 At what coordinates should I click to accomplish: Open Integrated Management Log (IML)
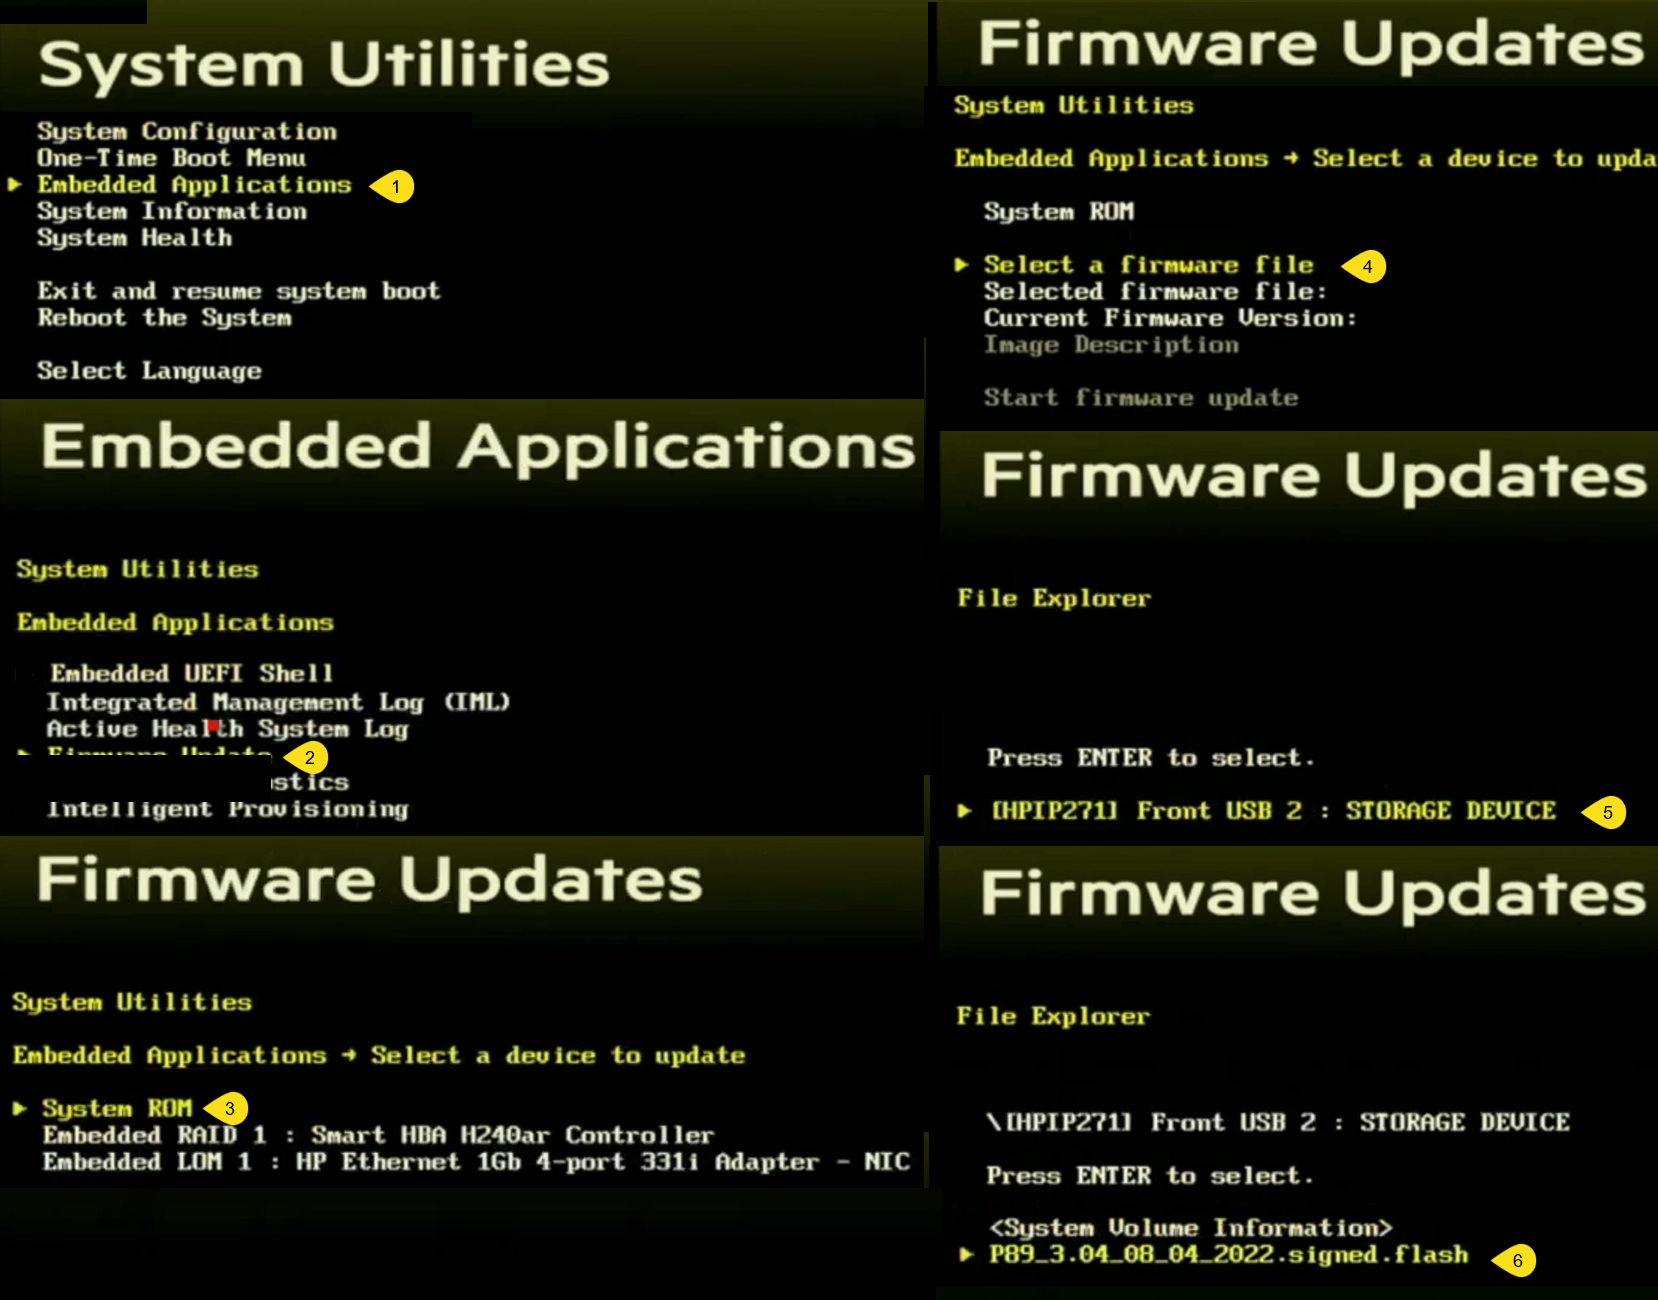click(278, 702)
